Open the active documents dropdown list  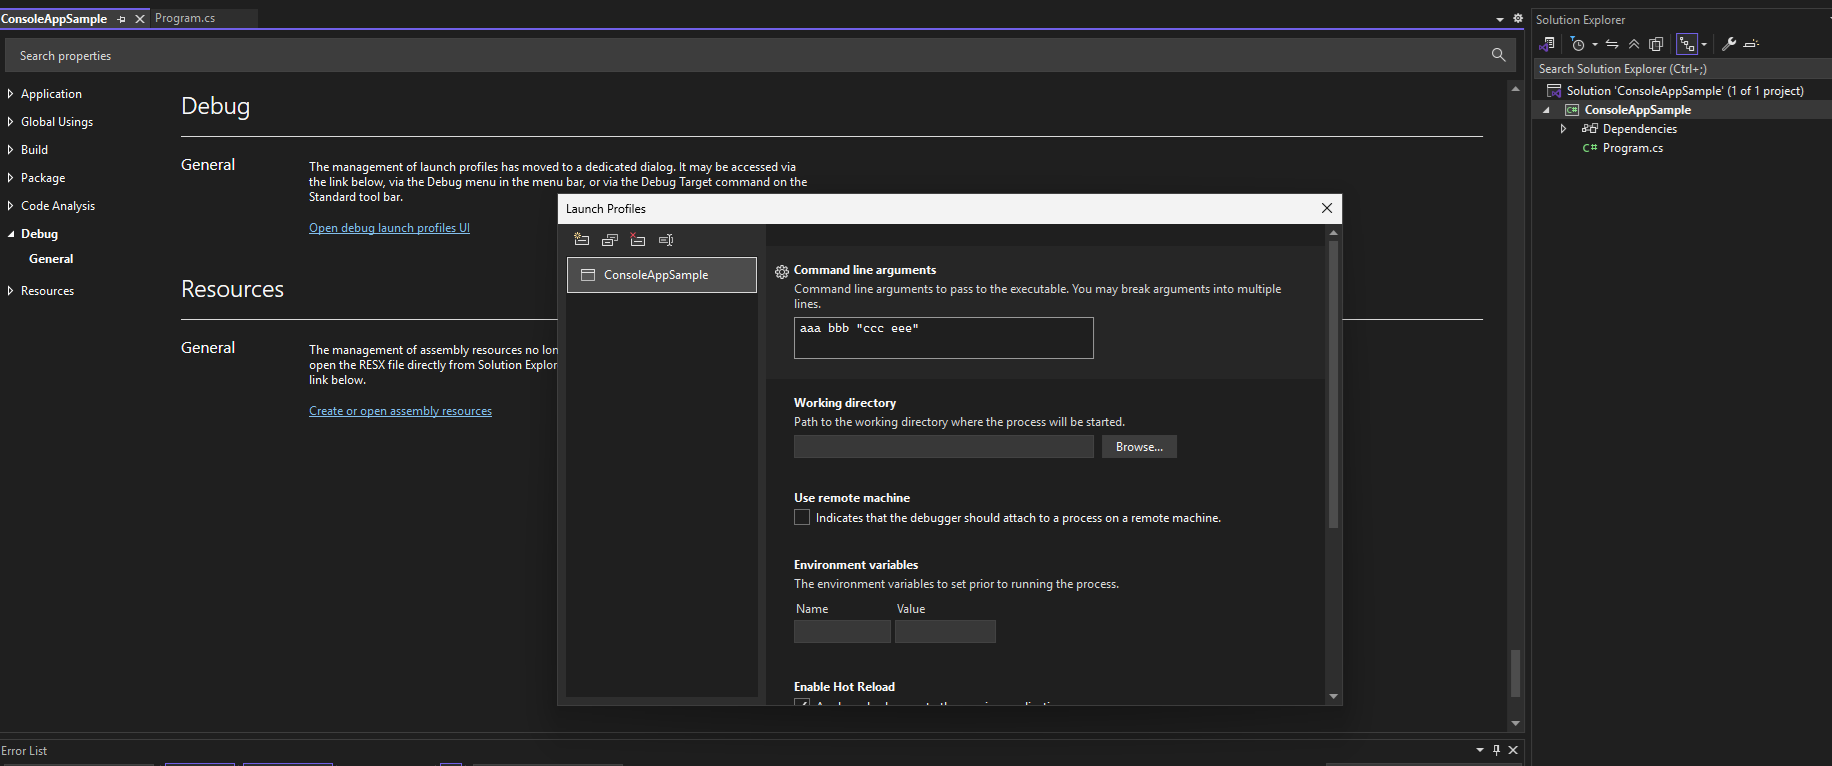[x=1500, y=19]
